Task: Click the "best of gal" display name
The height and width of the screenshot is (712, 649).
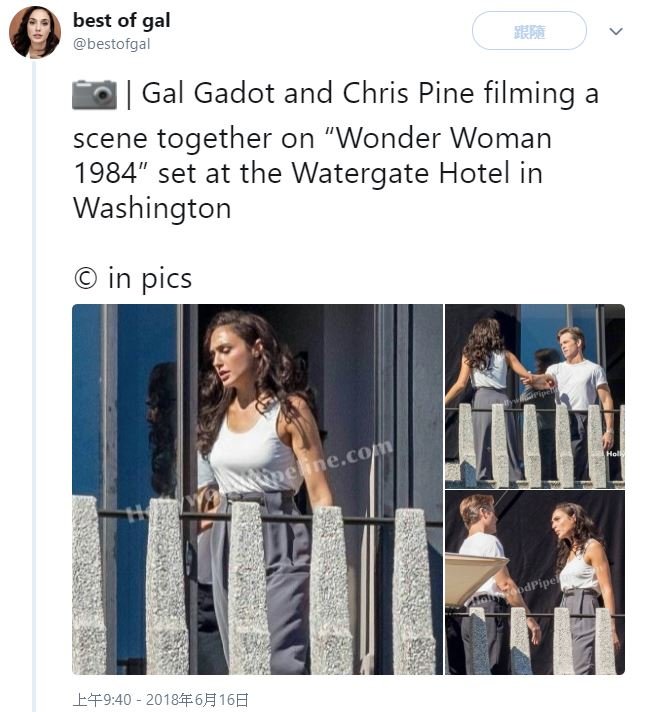Action: pyautogui.click(x=121, y=21)
